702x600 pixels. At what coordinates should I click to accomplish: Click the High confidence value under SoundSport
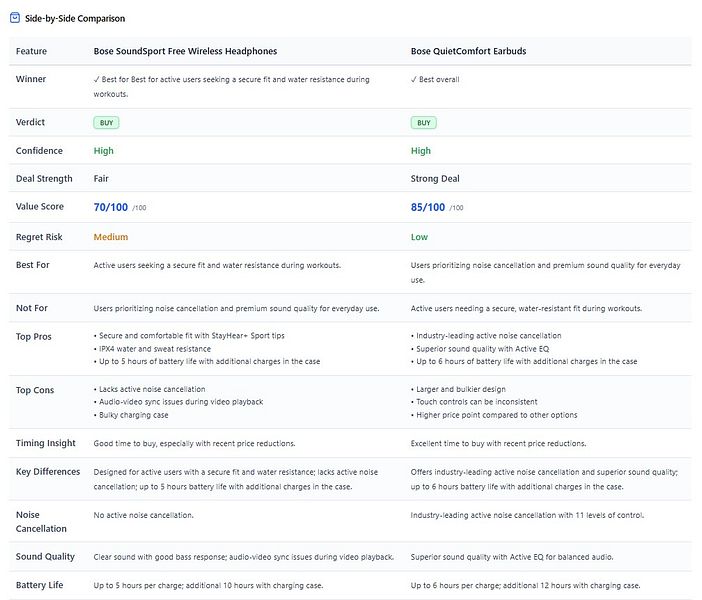[x=103, y=151]
